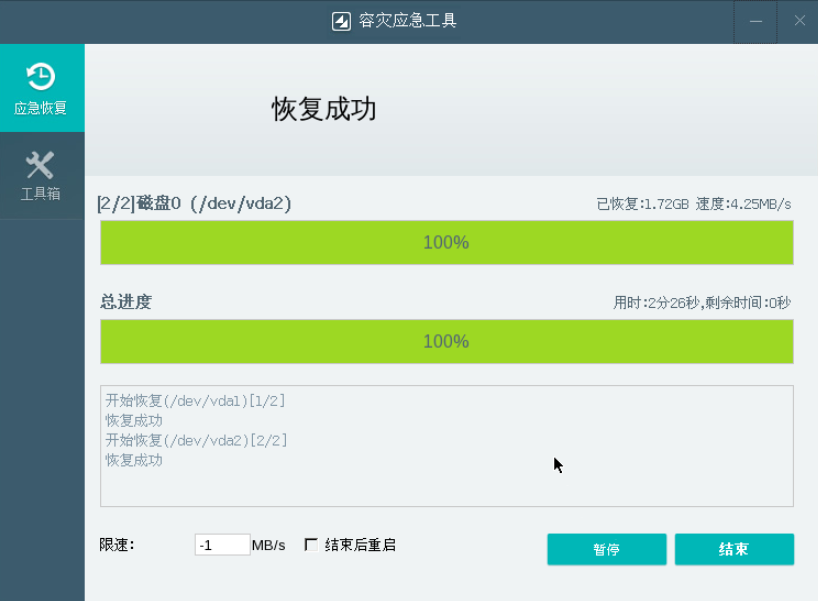Image resolution: width=818 pixels, height=601 pixels.
Task: Click the speed limit input showing -1
Action: click(x=224, y=543)
